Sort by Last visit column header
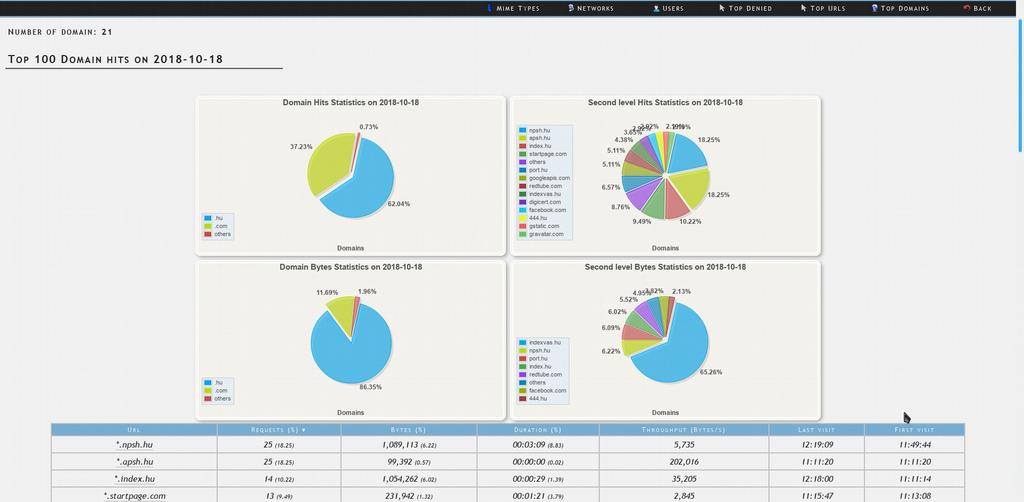This screenshot has height=502, width=1024. (x=816, y=430)
